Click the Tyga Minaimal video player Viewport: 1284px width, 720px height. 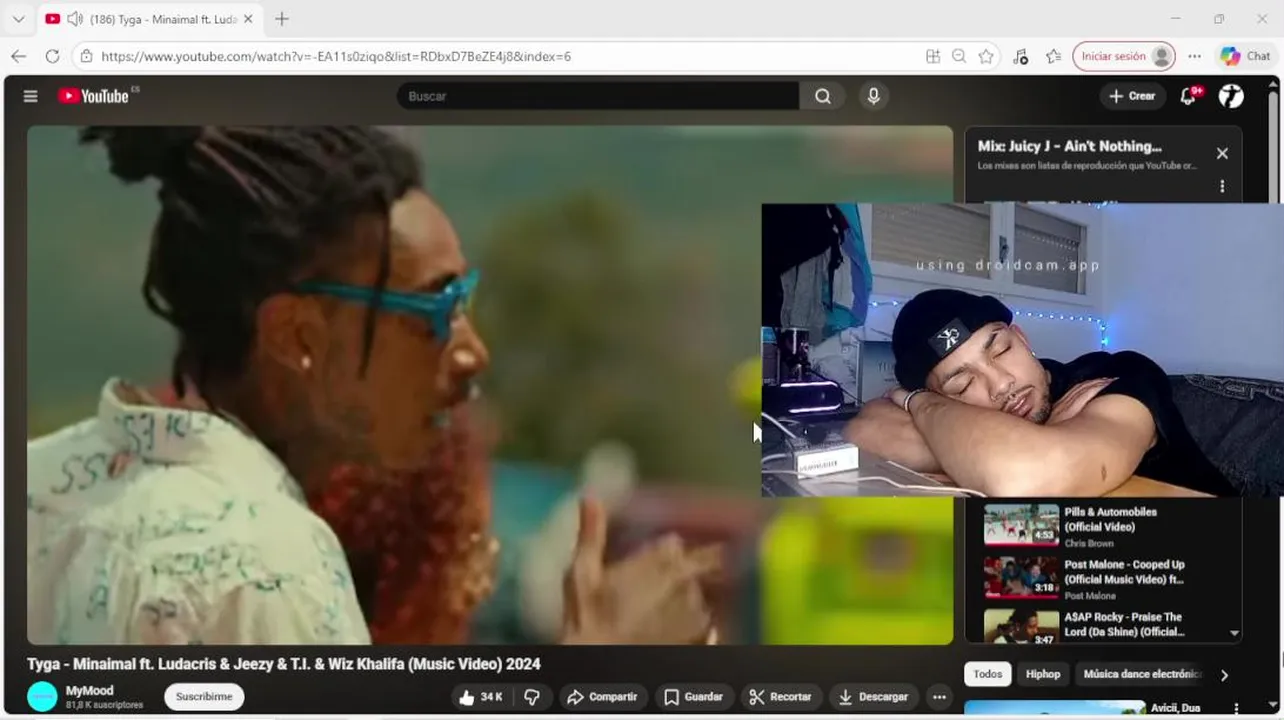click(x=490, y=385)
